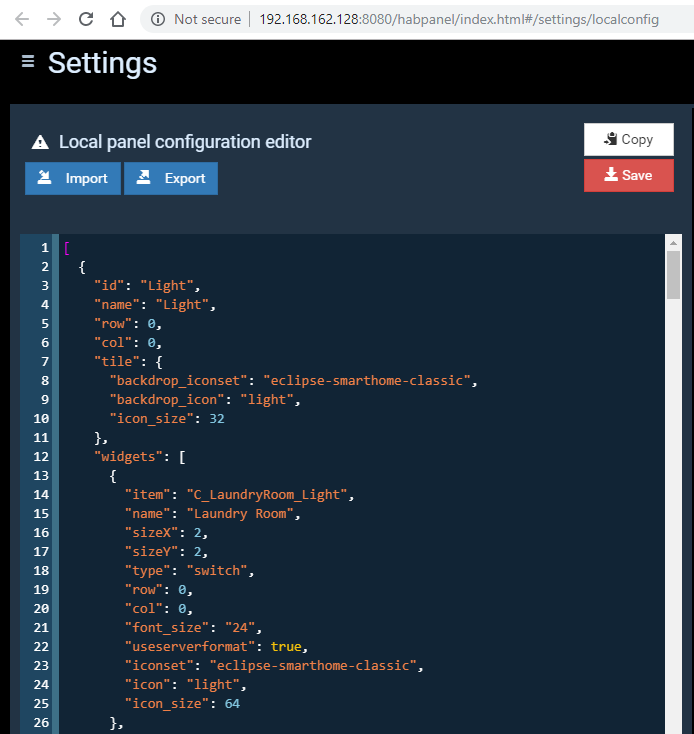694x734 pixels.
Task: Click the editor scrollbar thumb
Action: tap(673, 275)
